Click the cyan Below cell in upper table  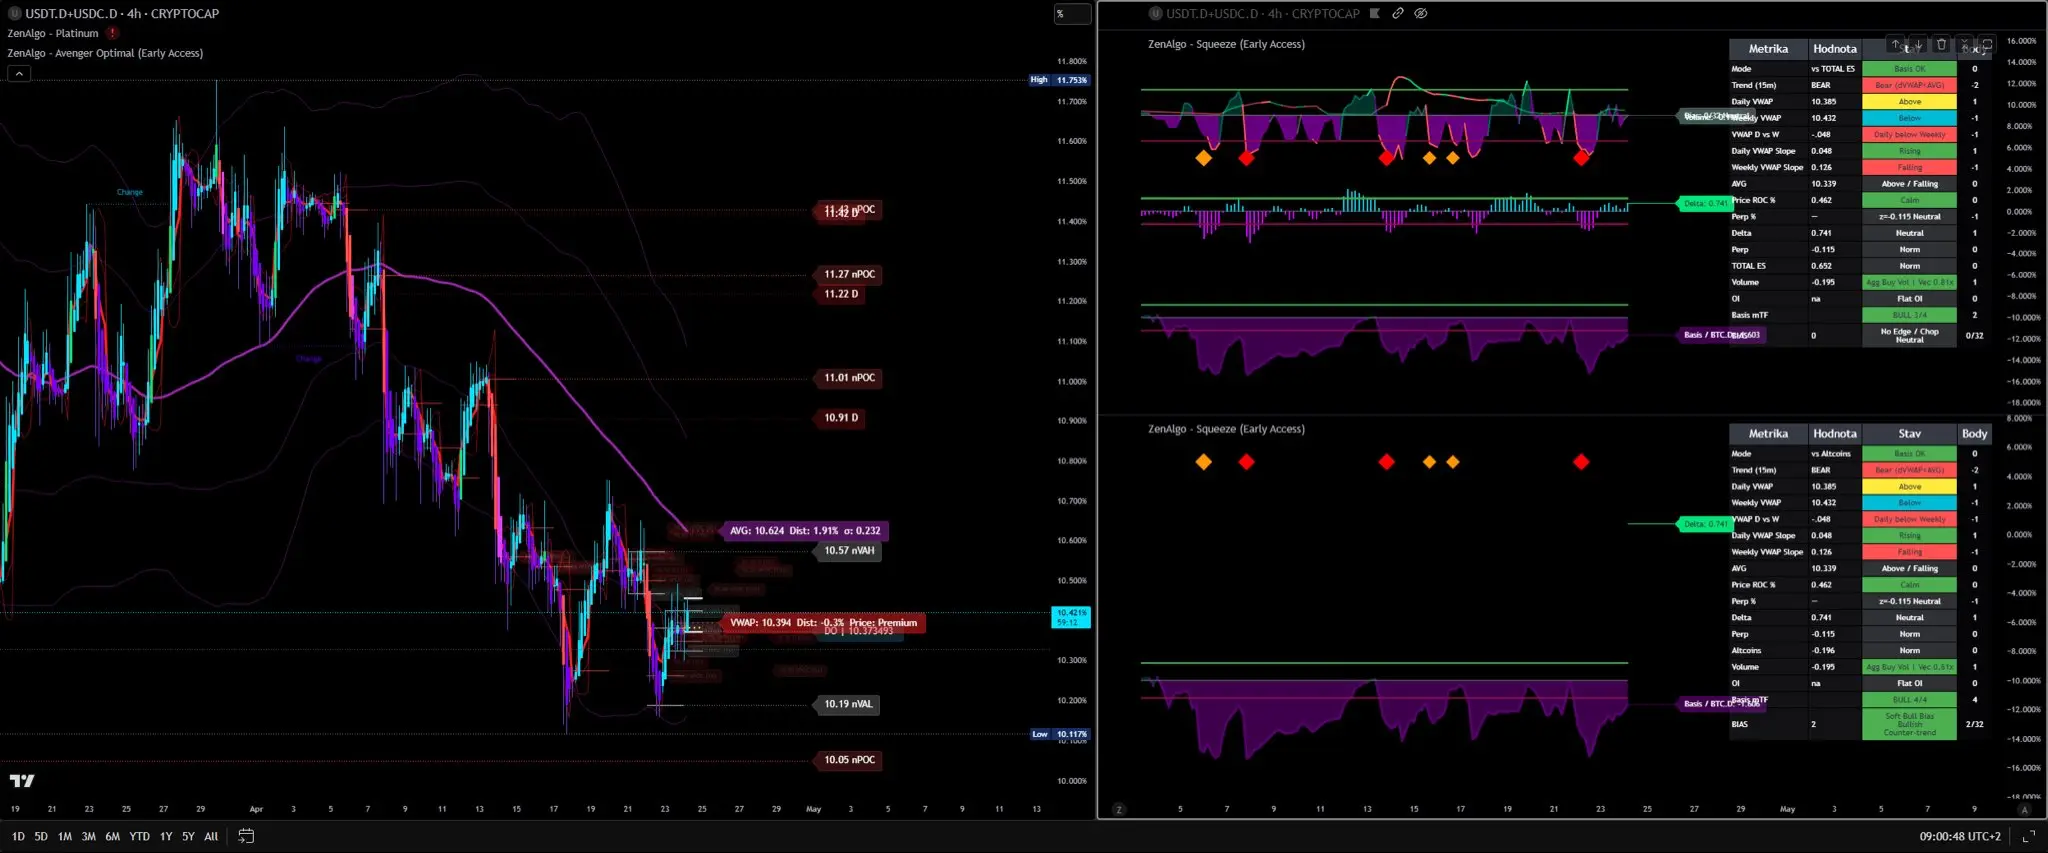tap(1909, 118)
